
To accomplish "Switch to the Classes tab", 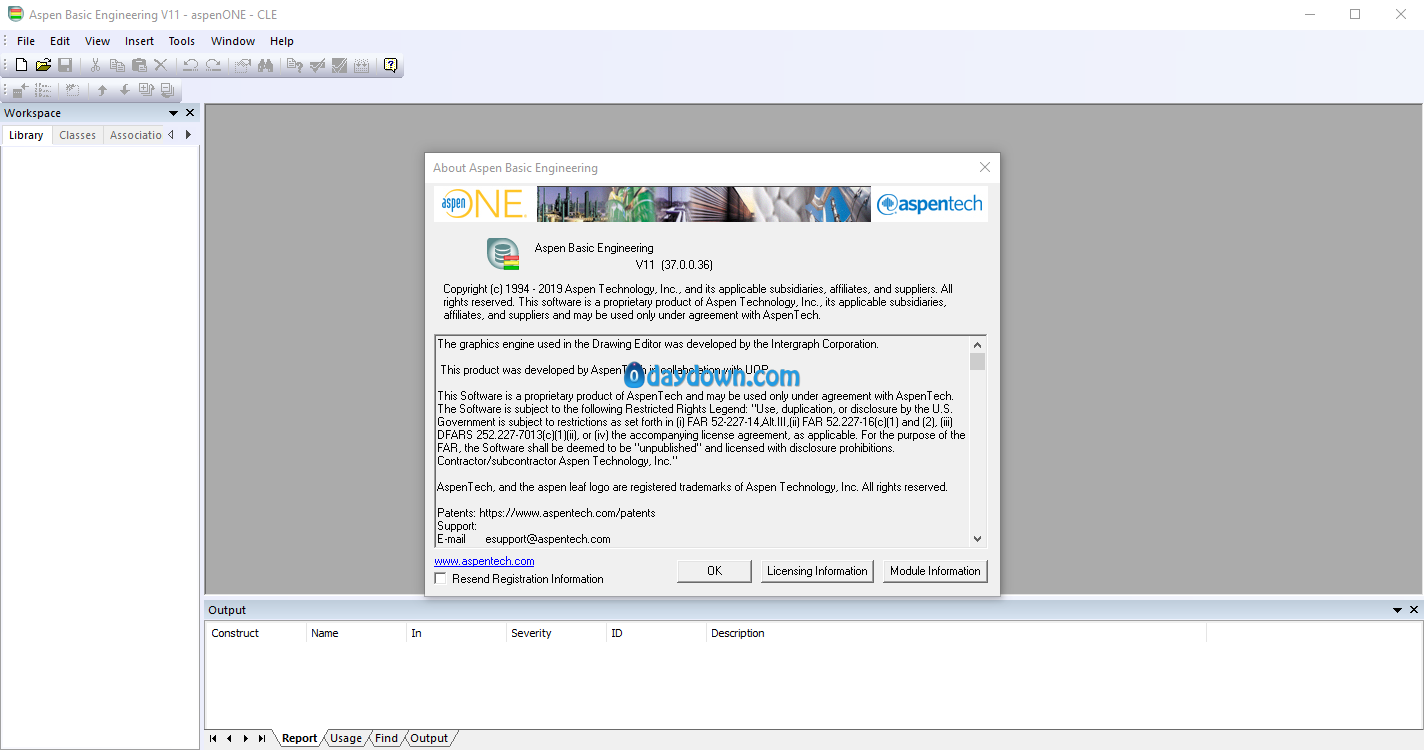I will point(77,135).
